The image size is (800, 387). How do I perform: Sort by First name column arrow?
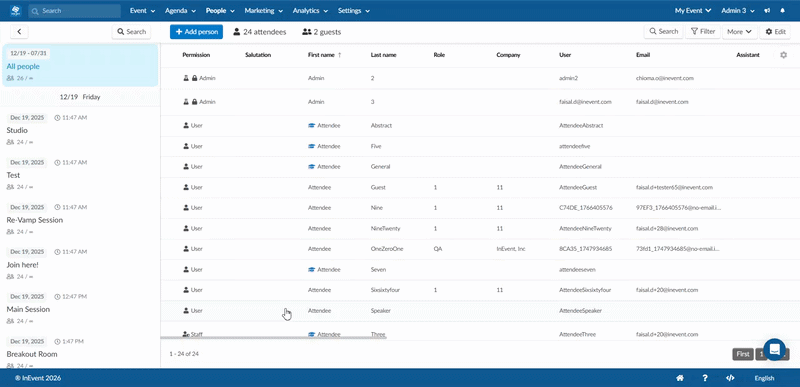click(x=339, y=55)
